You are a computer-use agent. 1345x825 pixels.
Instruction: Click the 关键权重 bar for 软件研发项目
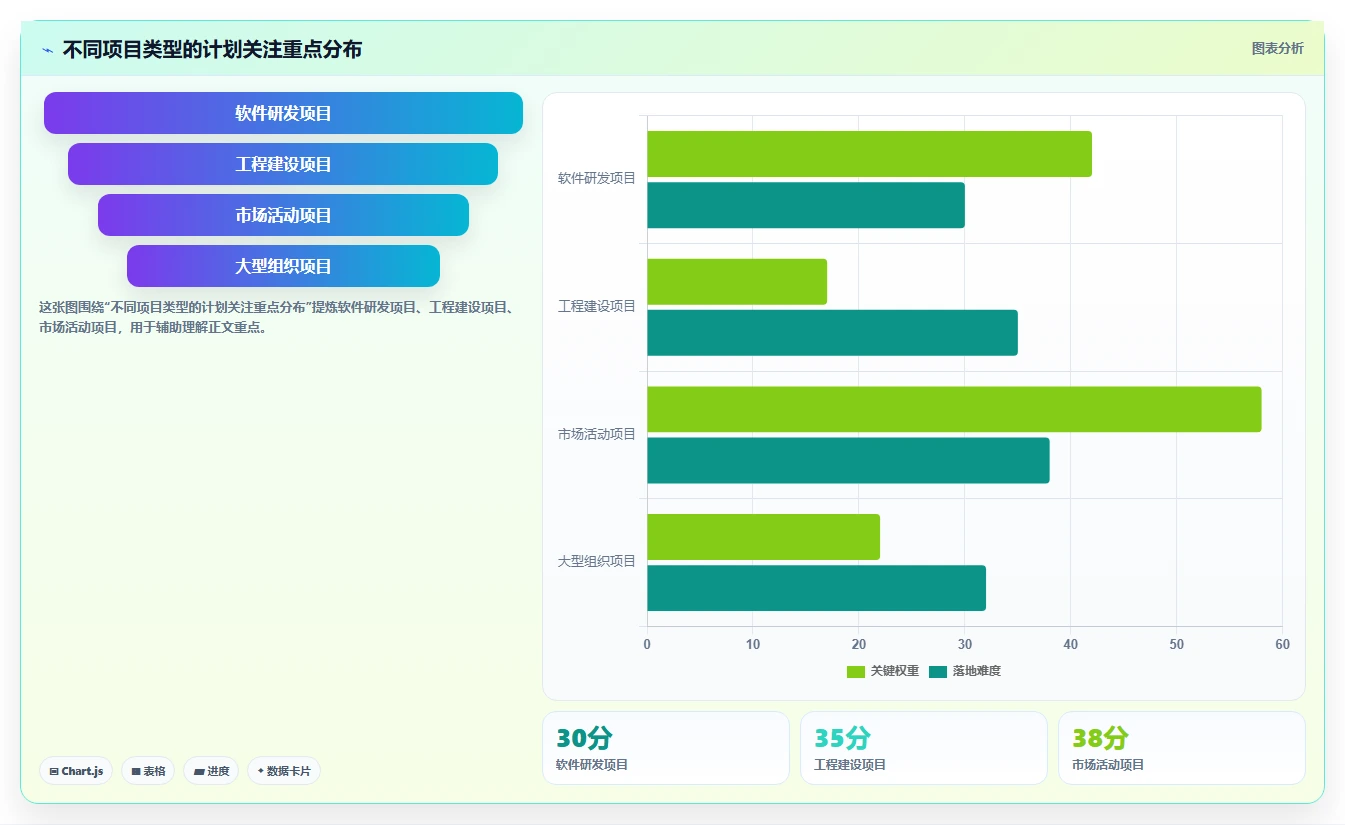tap(869, 154)
